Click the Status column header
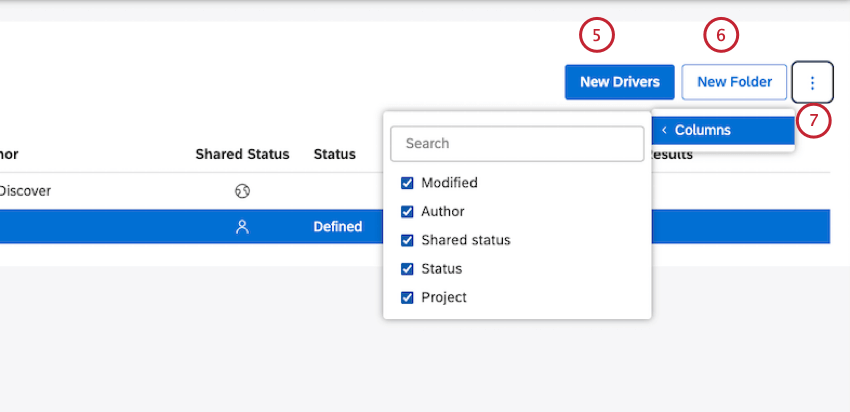Image resolution: width=850 pixels, height=412 pixels. click(x=334, y=154)
